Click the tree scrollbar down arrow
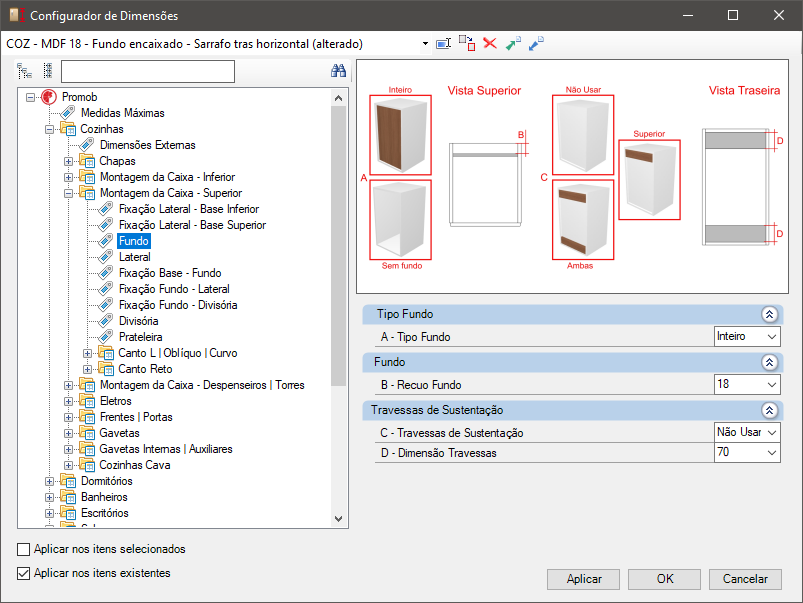 tap(339, 518)
